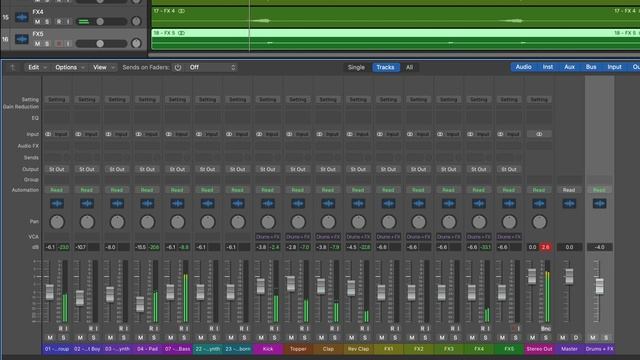640x360 pixels.
Task: Solo the FX5 track in the track header
Action: coord(47,44)
